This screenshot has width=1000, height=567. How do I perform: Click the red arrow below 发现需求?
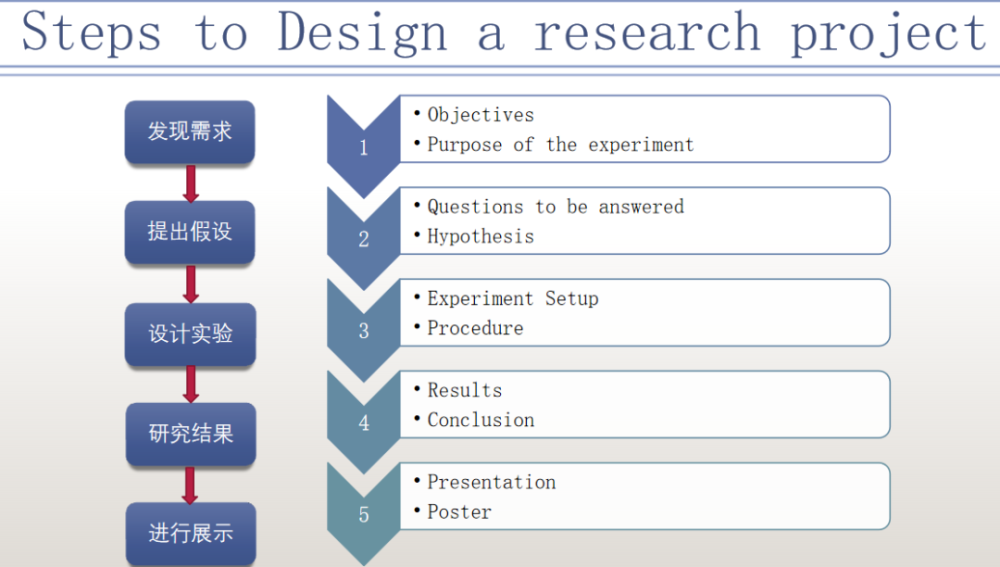tap(190, 184)
